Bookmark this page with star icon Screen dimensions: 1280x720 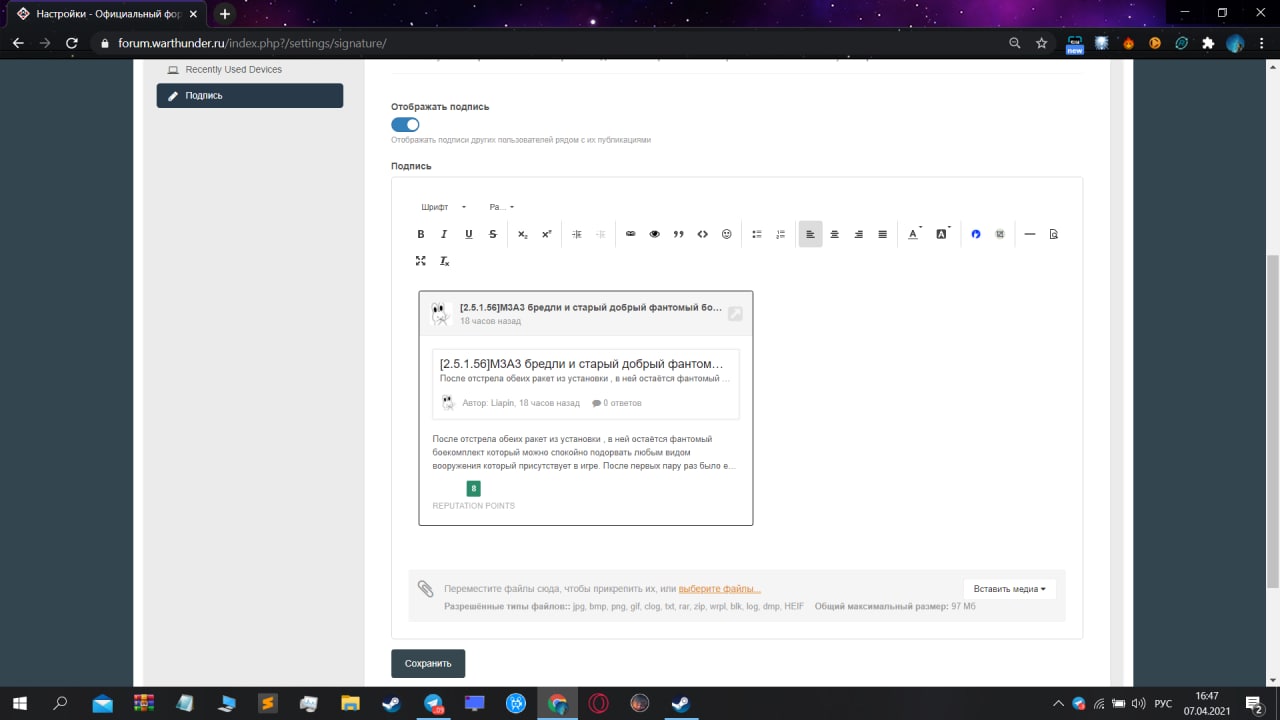click(x=1041, y=43)
